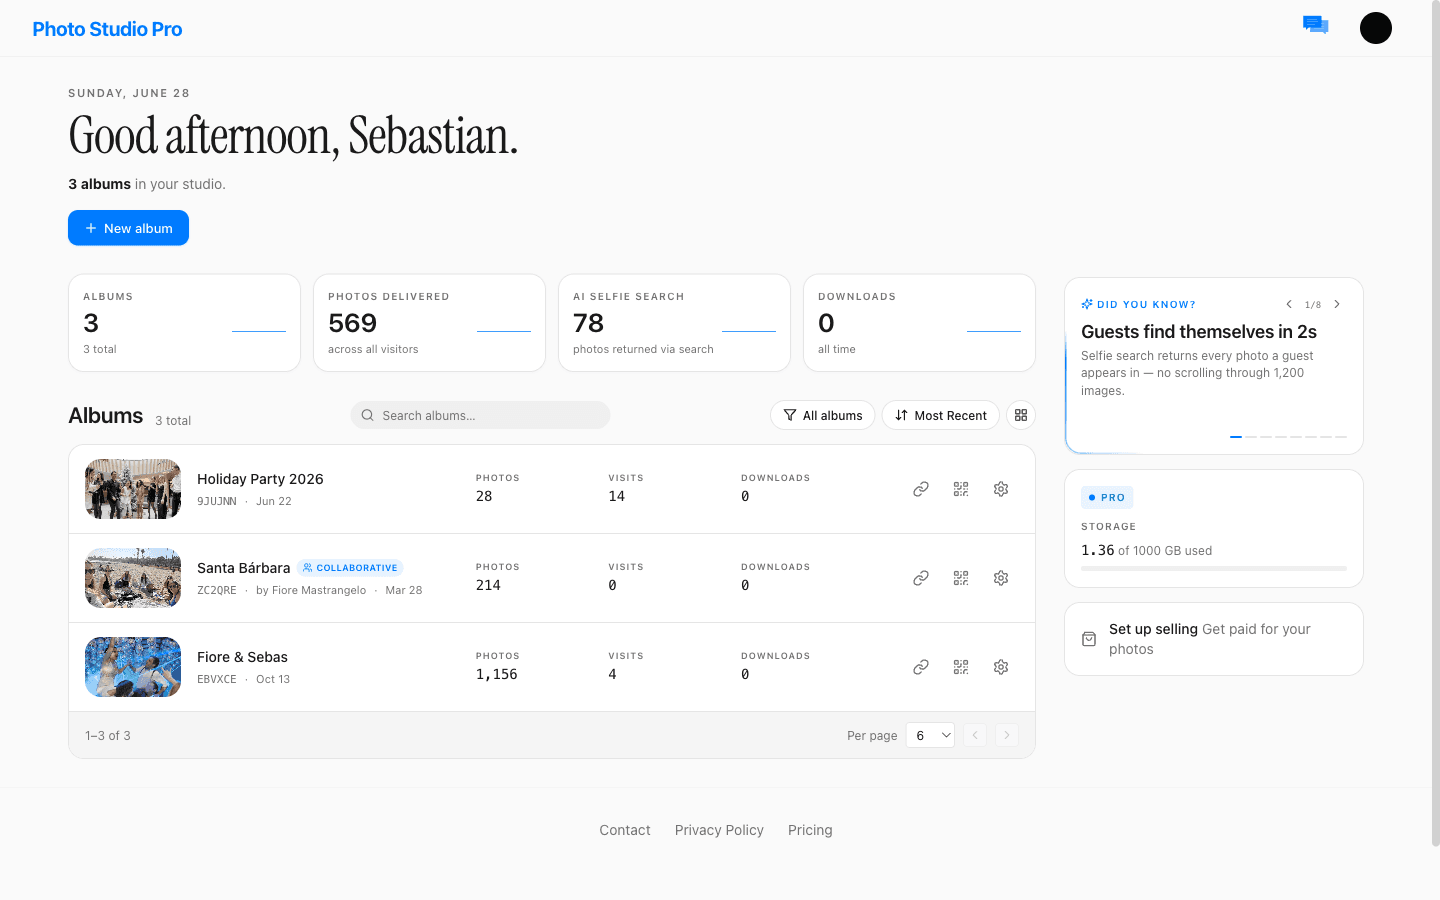Copy link for Holiday Party 2026 album
Image resolution: width=1440 pixels, height=900 pixels.
(921, 489)
